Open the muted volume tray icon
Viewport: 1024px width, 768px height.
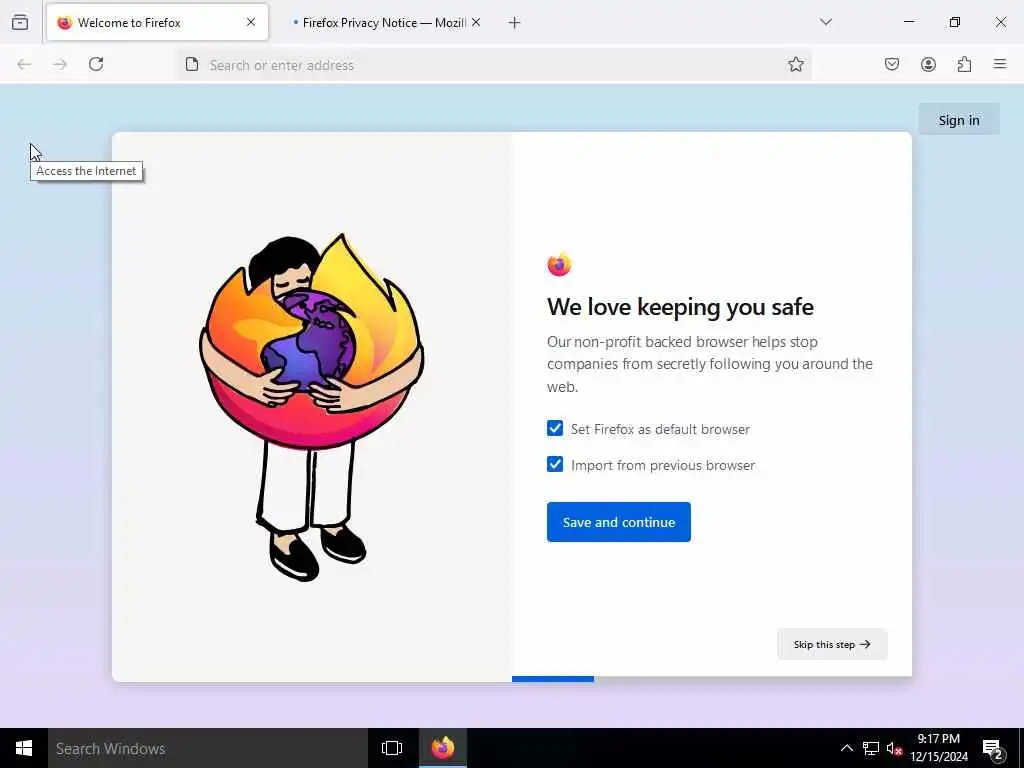tap(894, 748)
